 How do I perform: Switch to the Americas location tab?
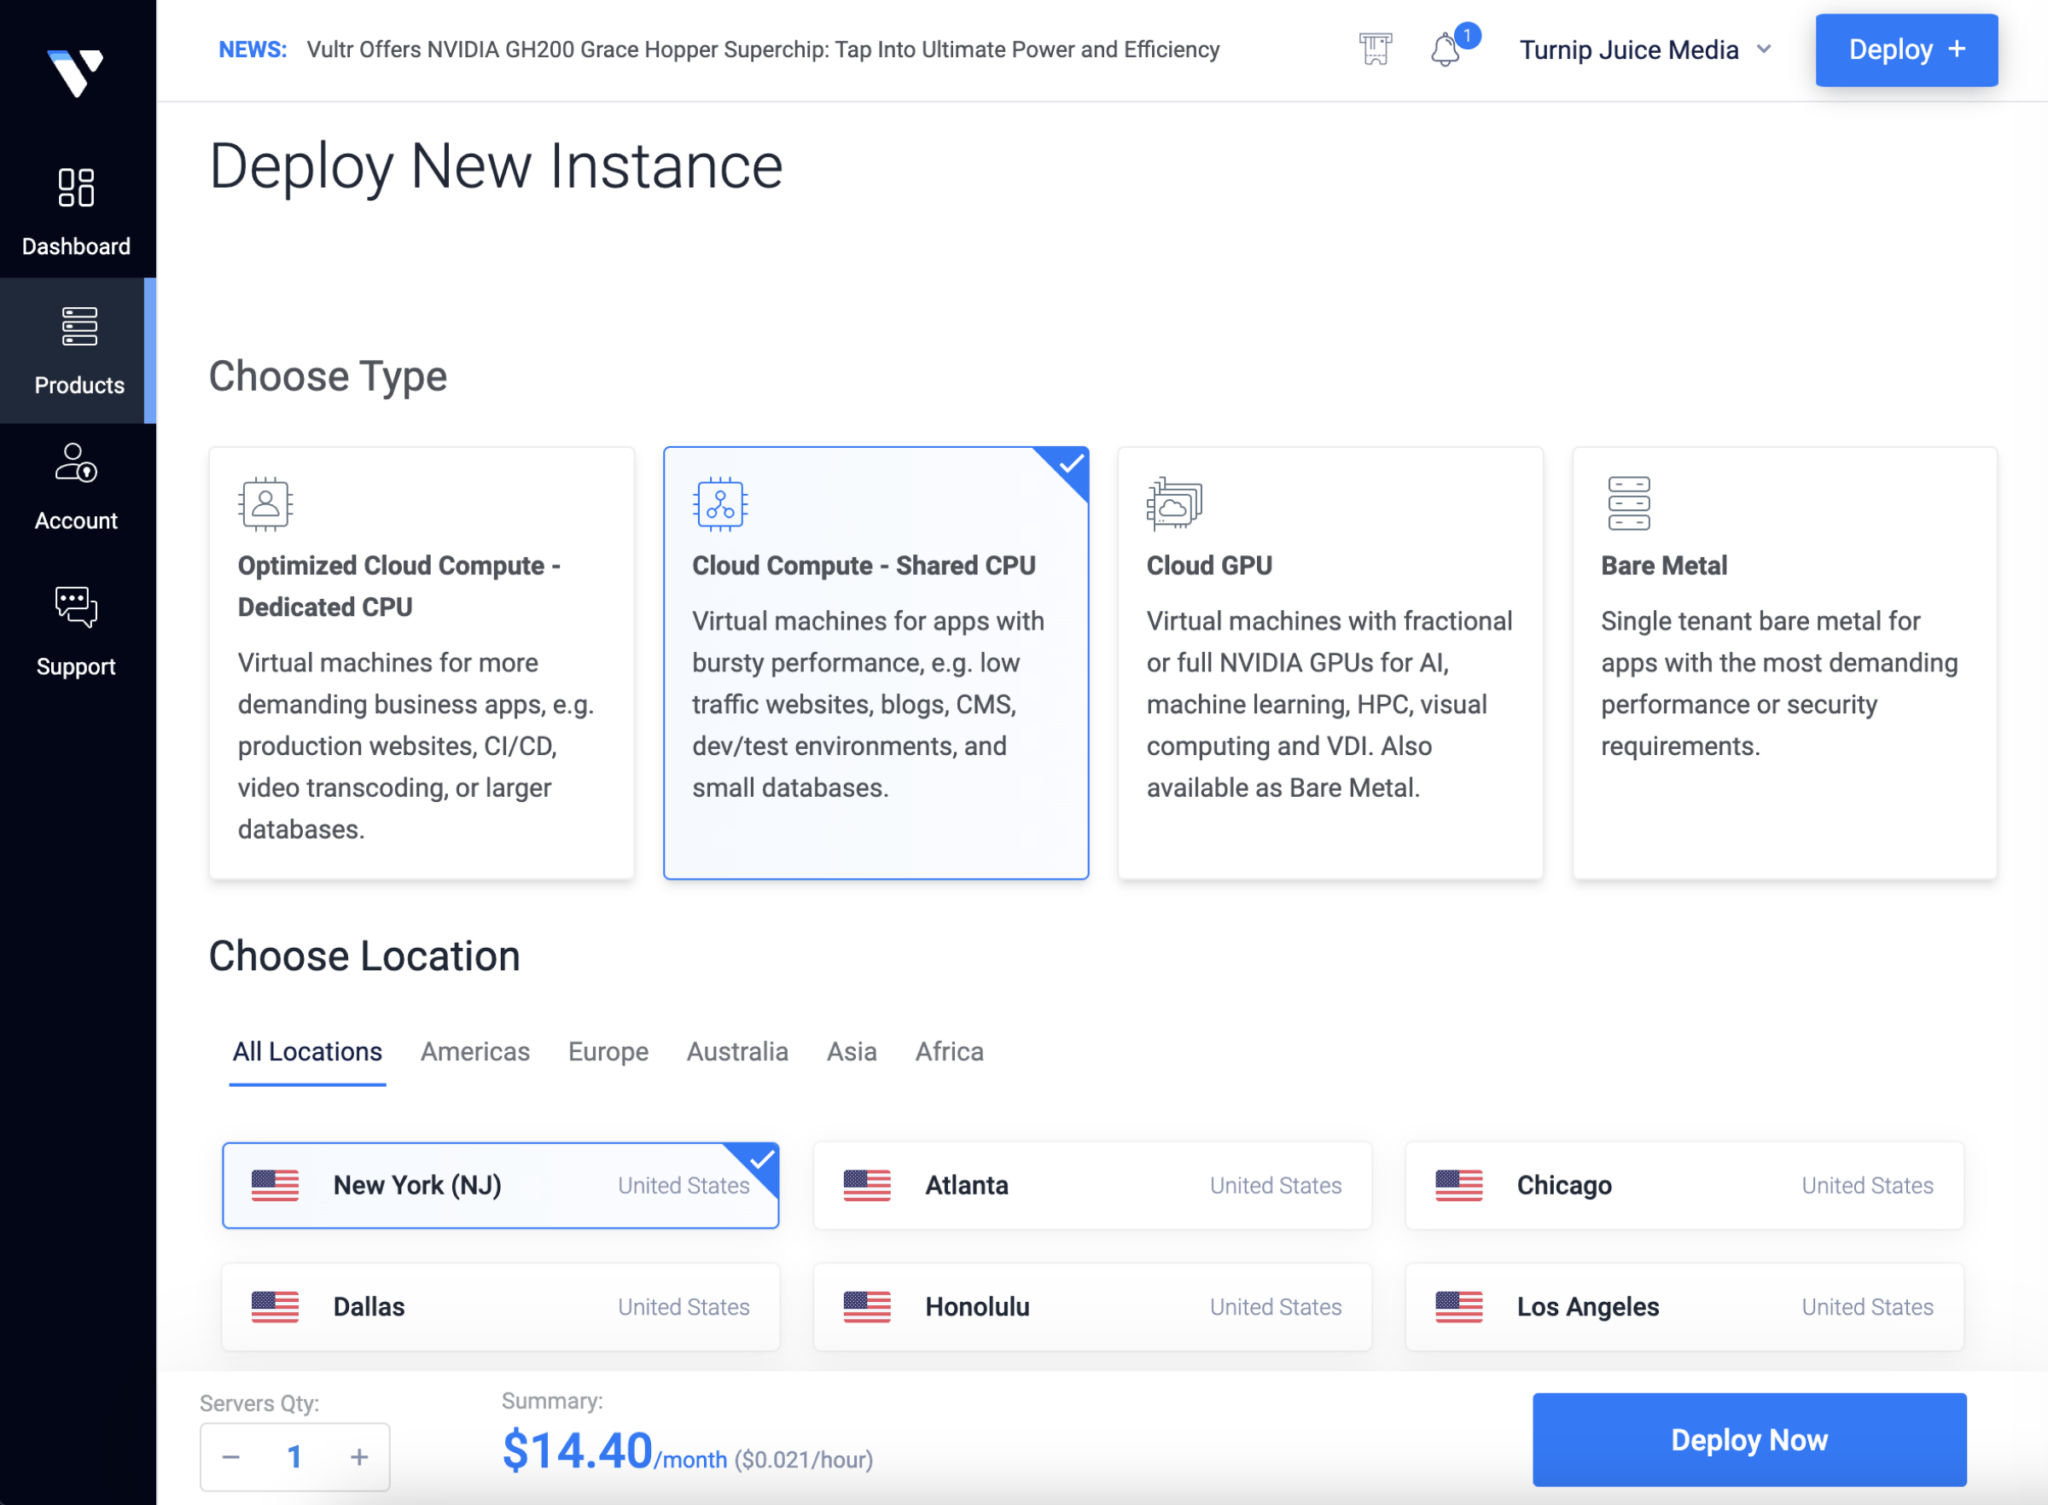pos(474,1051)
